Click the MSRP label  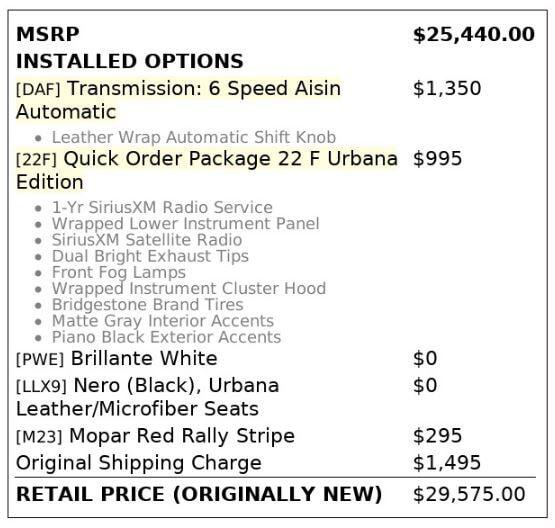coord(47,35)
